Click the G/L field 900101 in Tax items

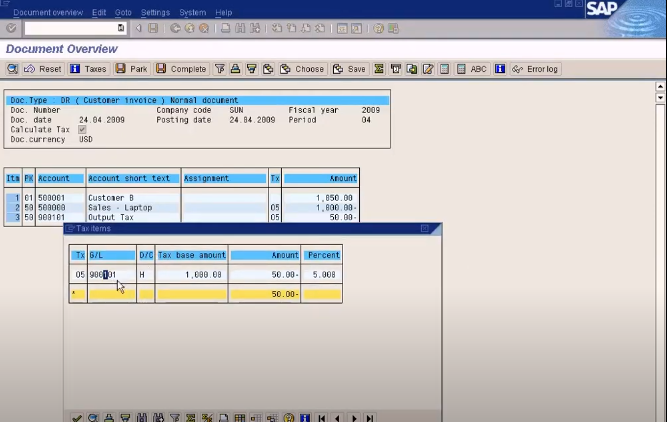(111, 275)
